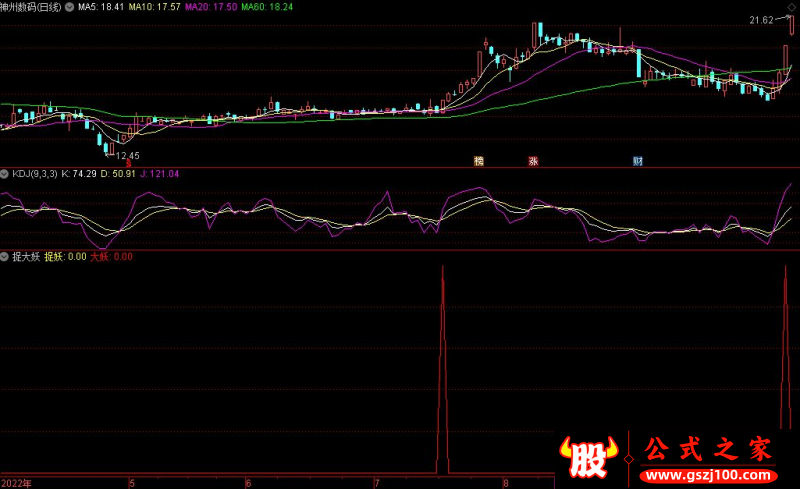Click the KDJ(9,3,3) indicator name
The image size is (800, 489).
coord(34,174)
